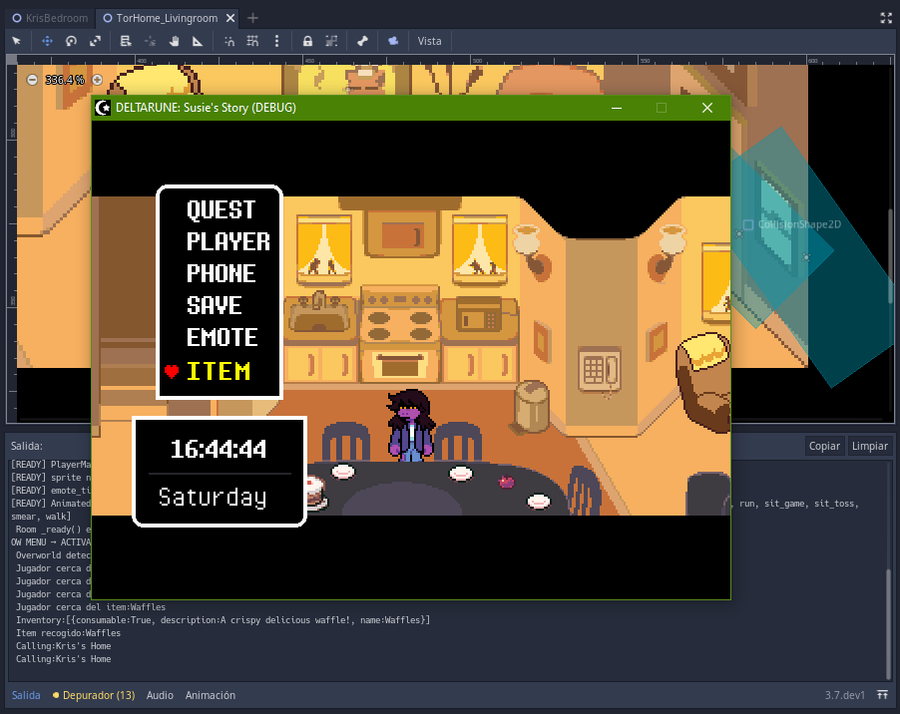Open the Animación bottom panel tab
The height and width of the screenshot is (714, 900).
pos(210,695)
